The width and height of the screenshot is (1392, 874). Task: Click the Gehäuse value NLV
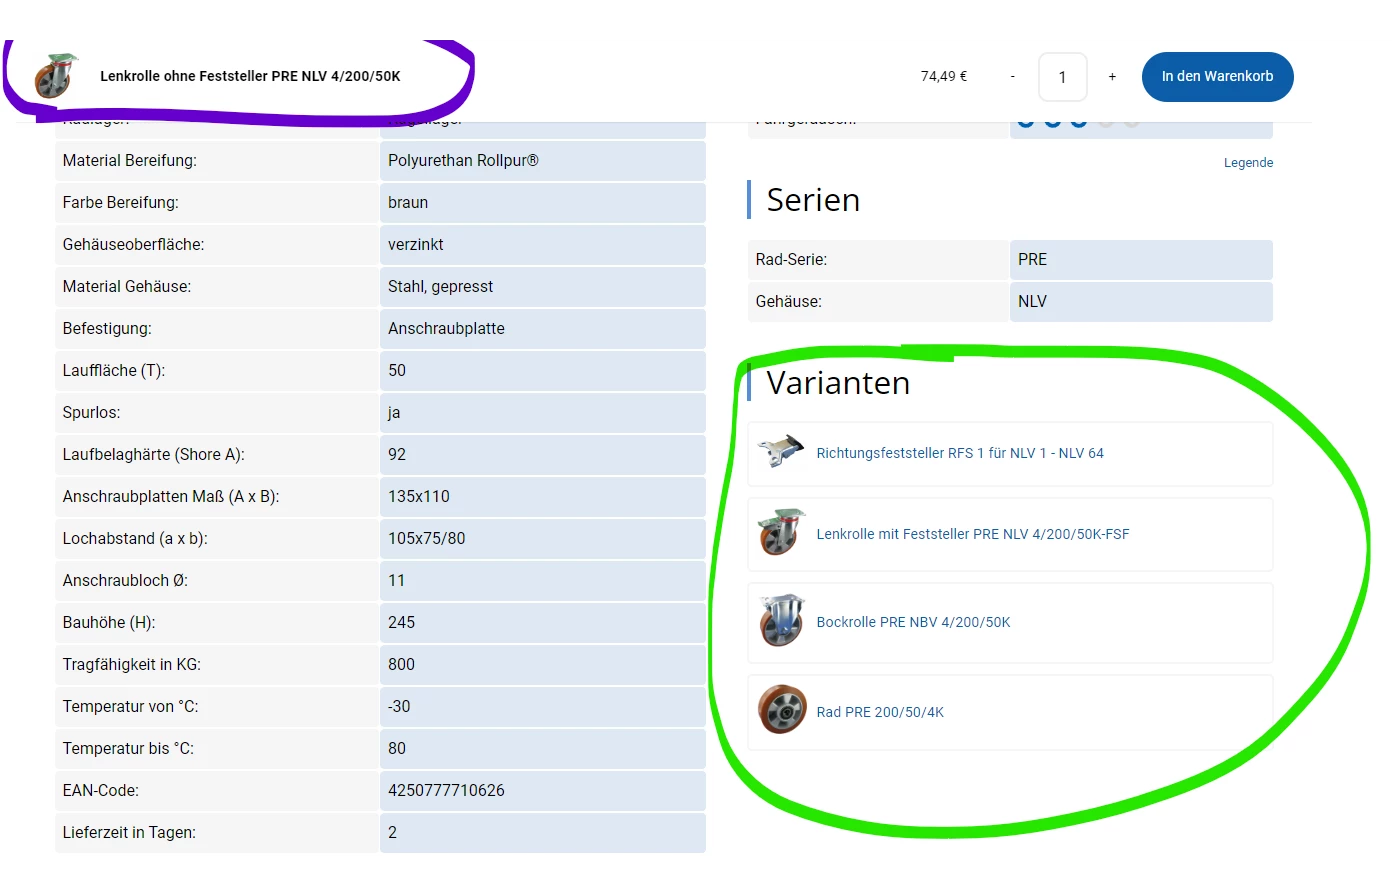(x=1032, y=301)
